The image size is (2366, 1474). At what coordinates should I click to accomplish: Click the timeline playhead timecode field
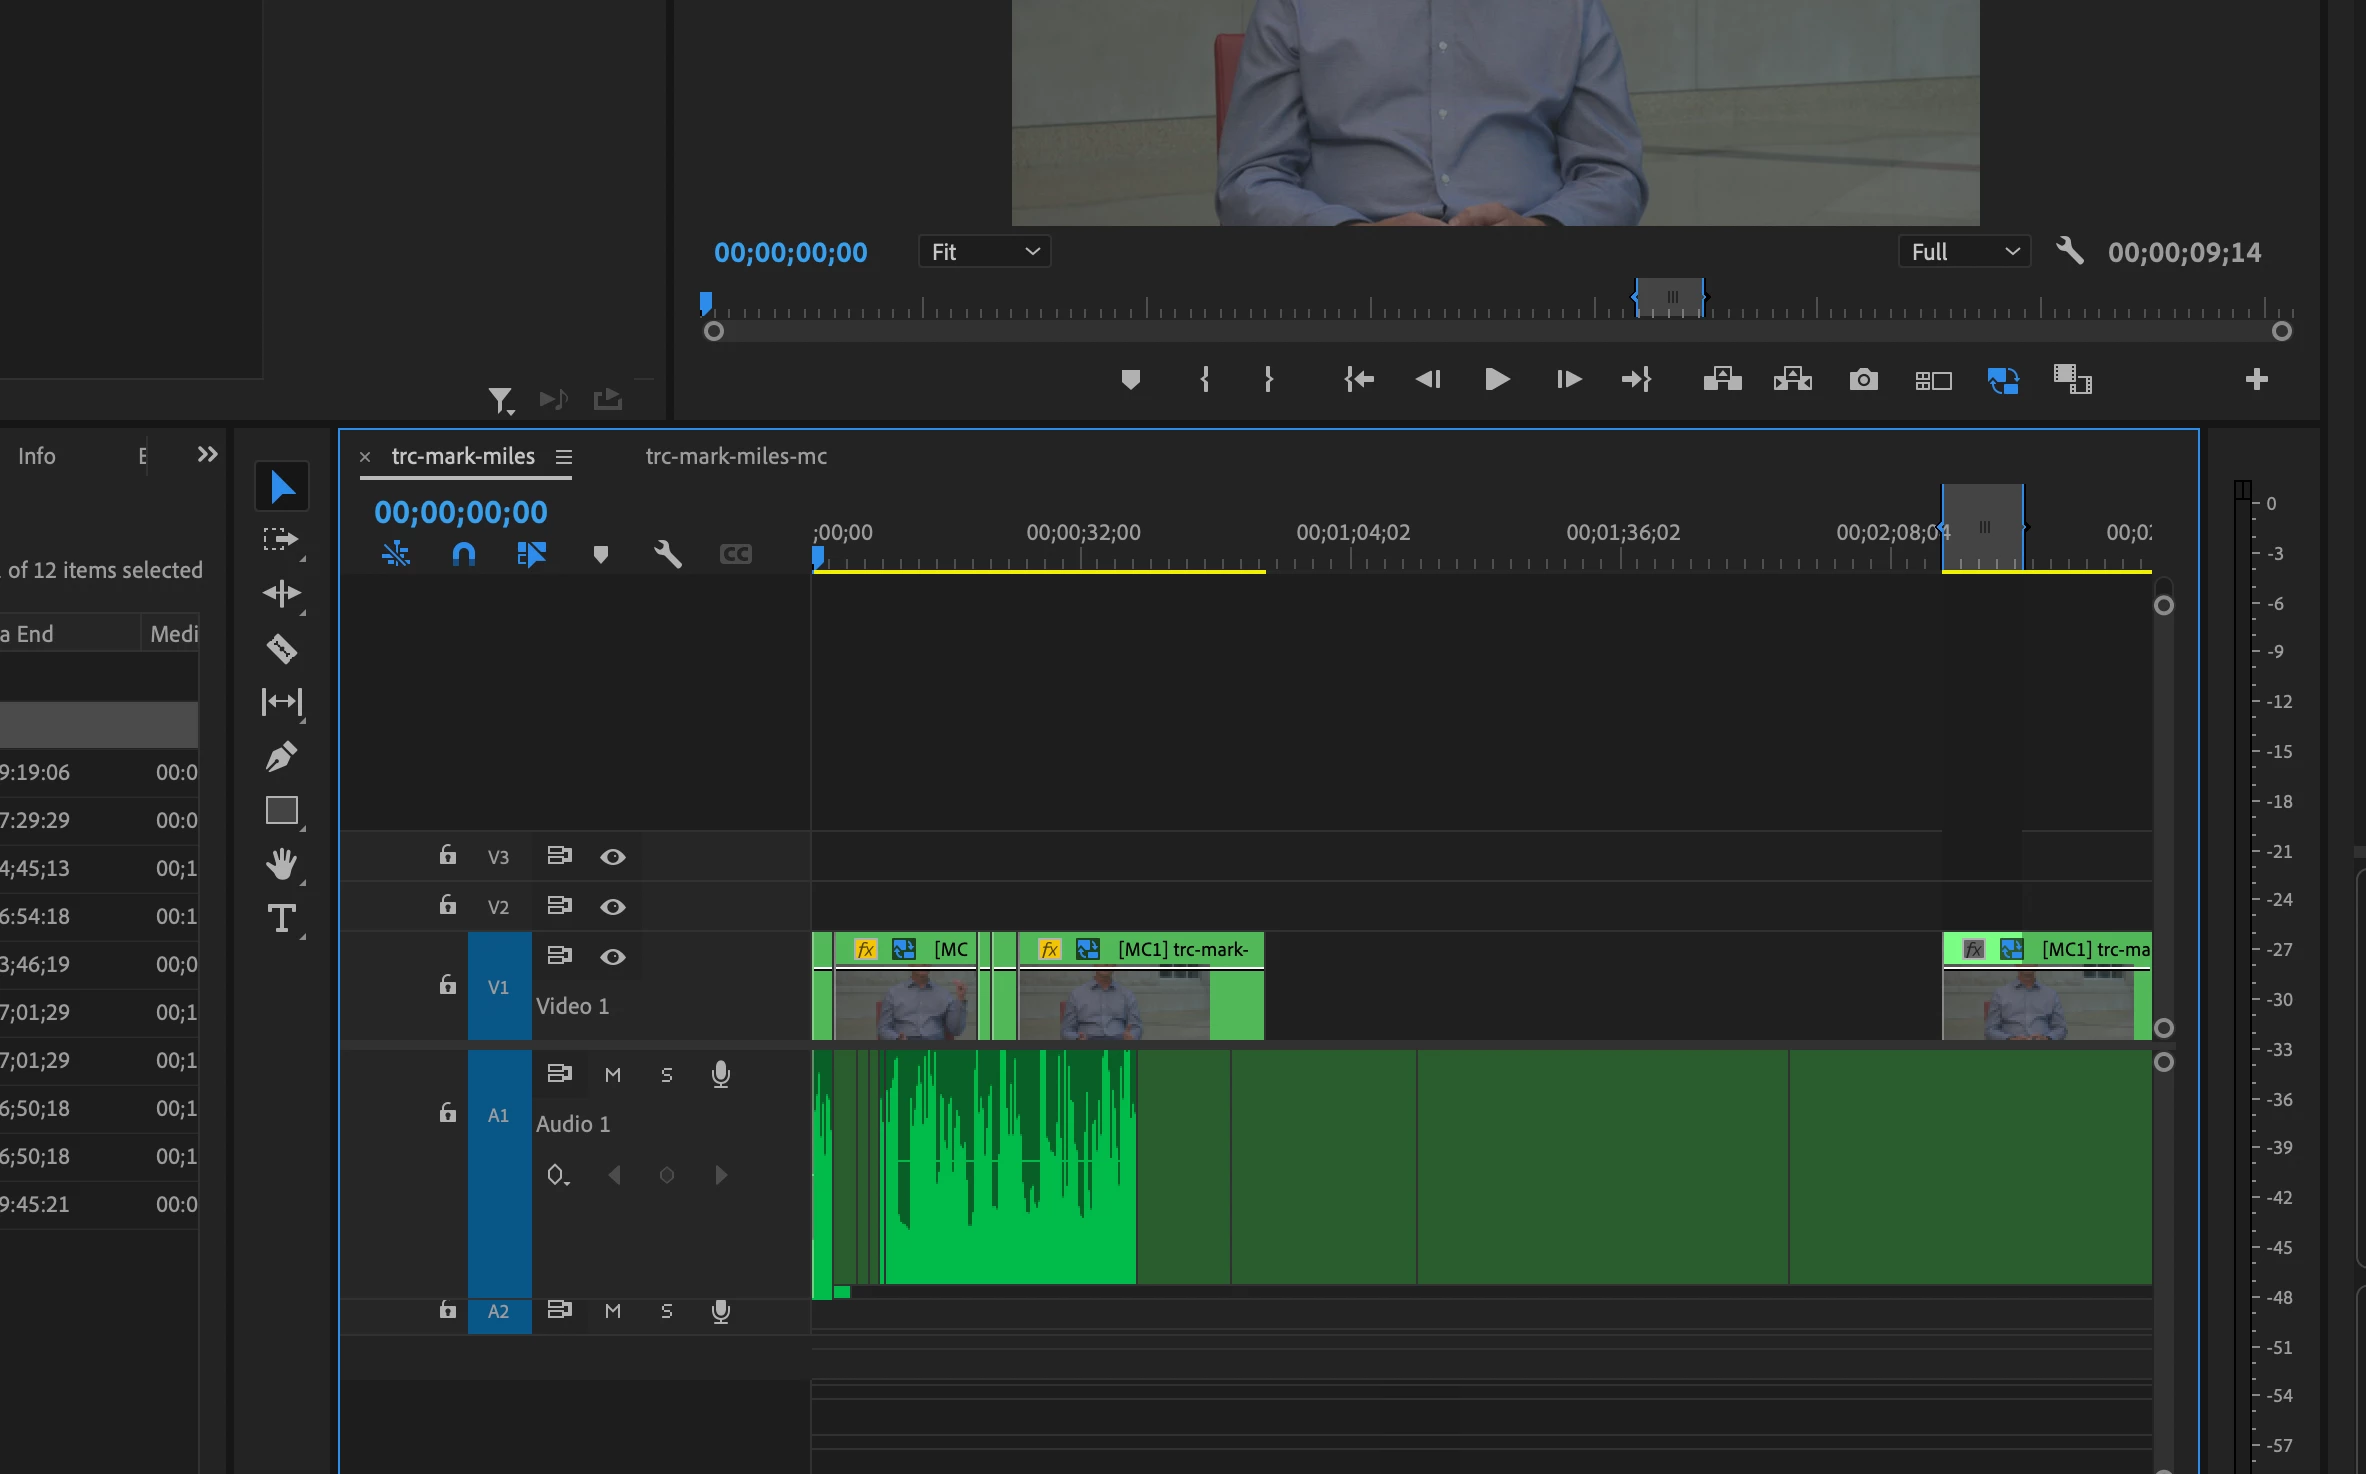(x=461, y=513)
